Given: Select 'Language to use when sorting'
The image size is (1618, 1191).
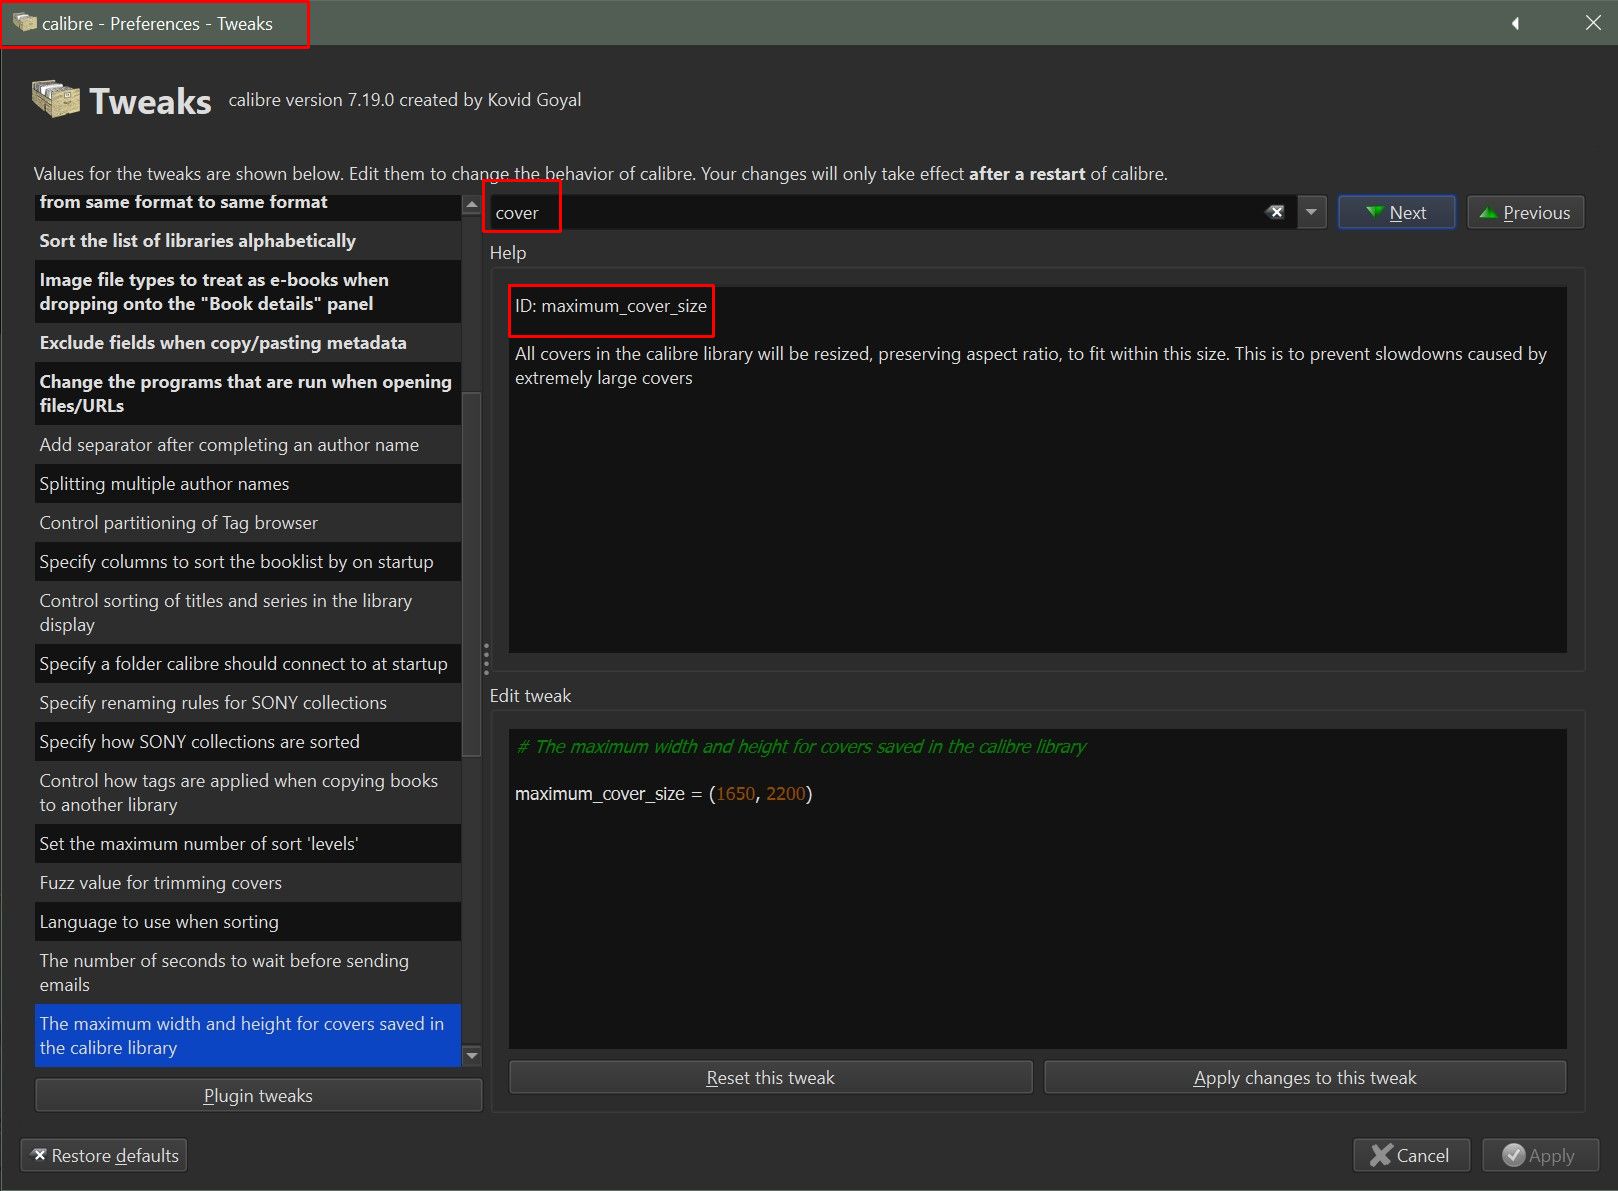Looking at the screenshot, I should [248, 922].
